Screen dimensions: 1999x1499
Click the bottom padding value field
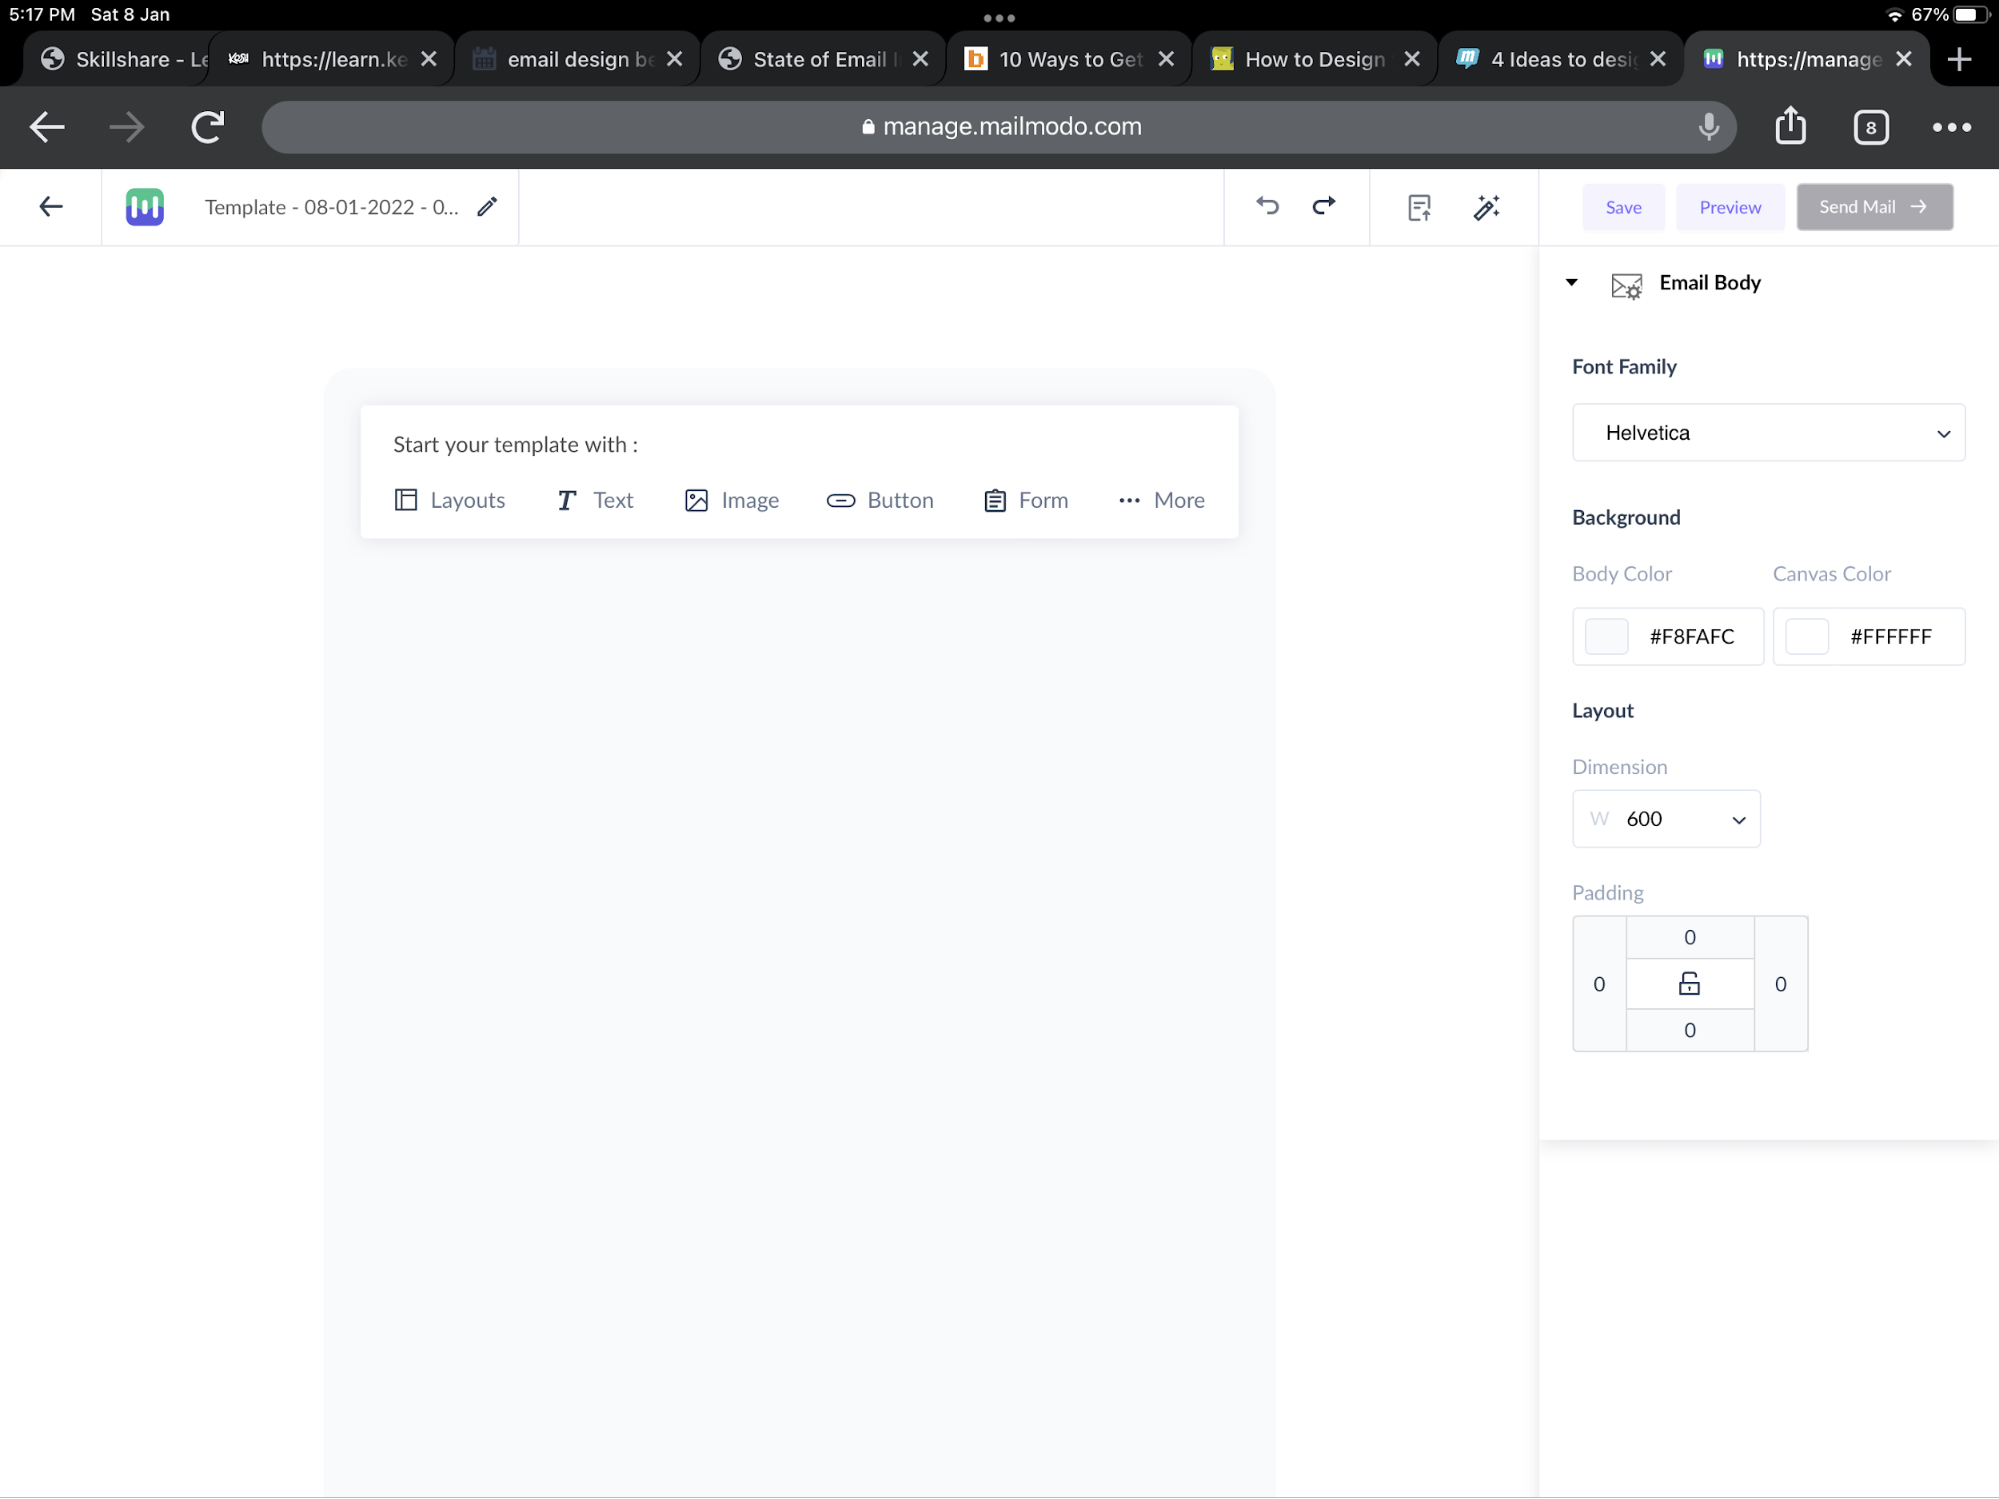1689,1030
